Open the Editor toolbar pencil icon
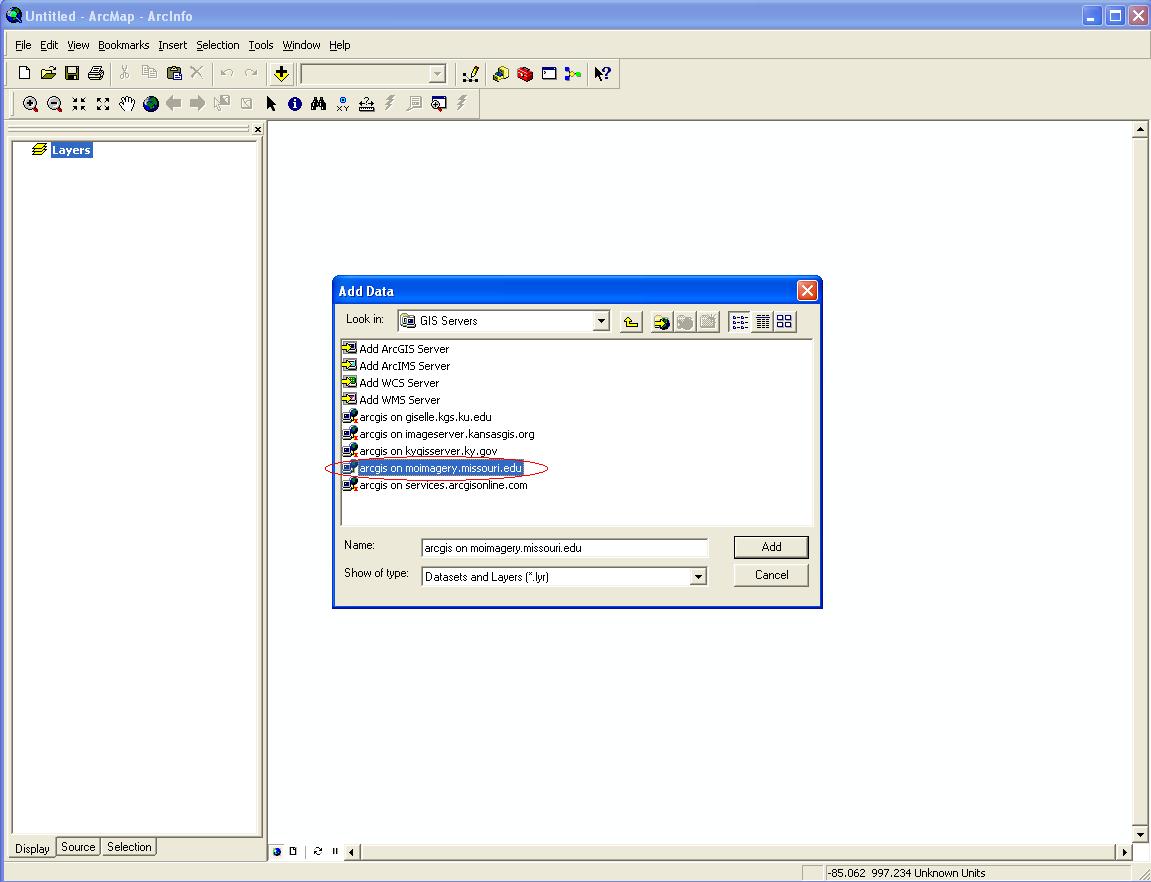The image size is (1151, 882). click(471, 73)
